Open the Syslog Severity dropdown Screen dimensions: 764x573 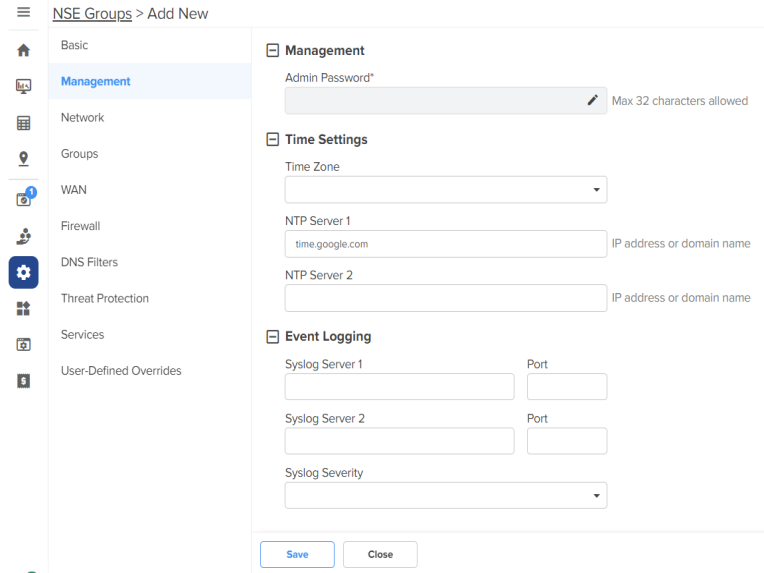point(446,496)
